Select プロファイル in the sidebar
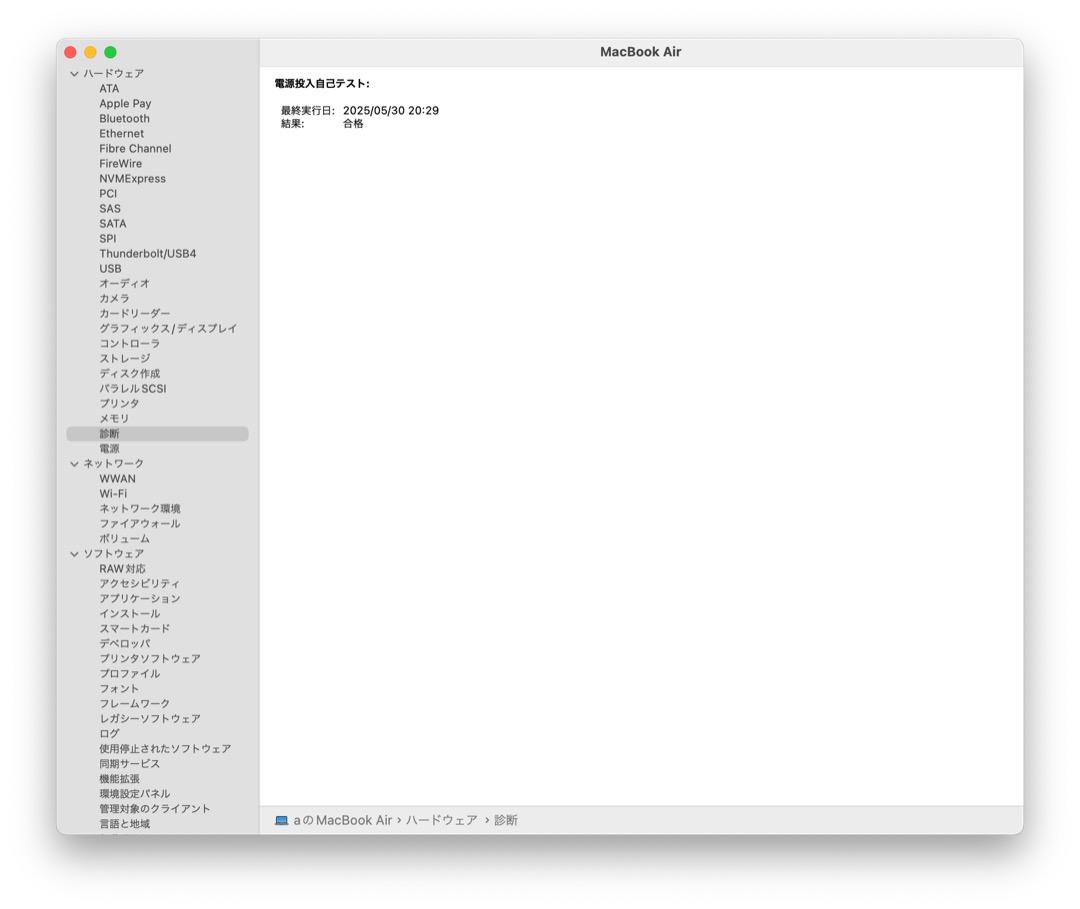 pyautogui.click(x=129, y=674)
